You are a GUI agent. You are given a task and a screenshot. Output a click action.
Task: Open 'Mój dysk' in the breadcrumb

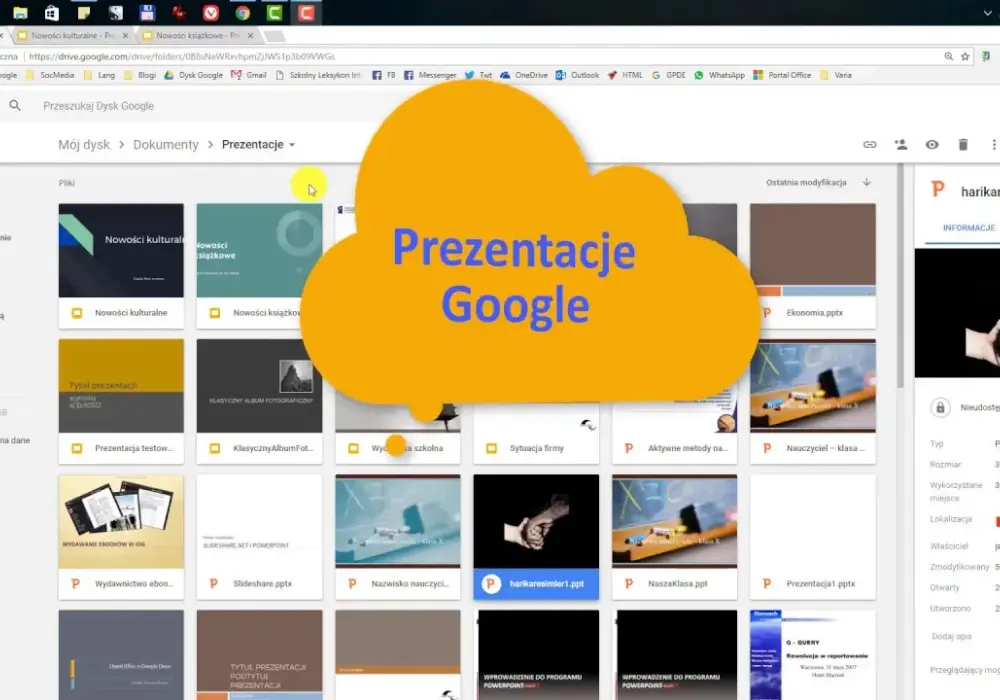click(x=84, y=145)
